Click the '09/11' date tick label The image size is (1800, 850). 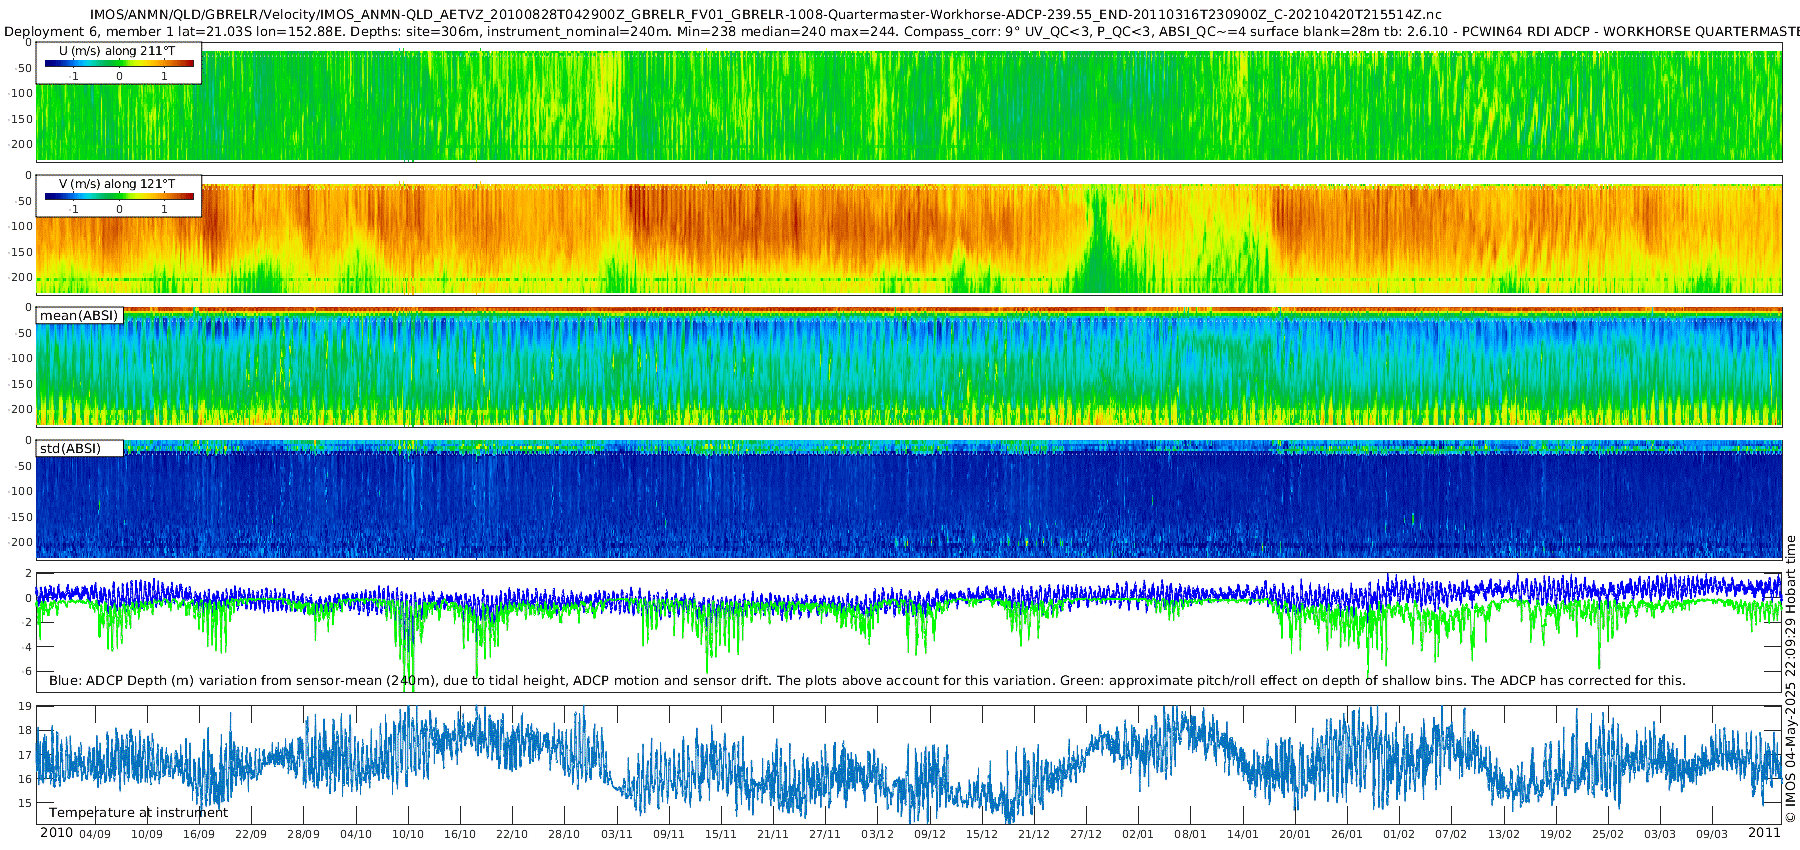click(669, 834)
